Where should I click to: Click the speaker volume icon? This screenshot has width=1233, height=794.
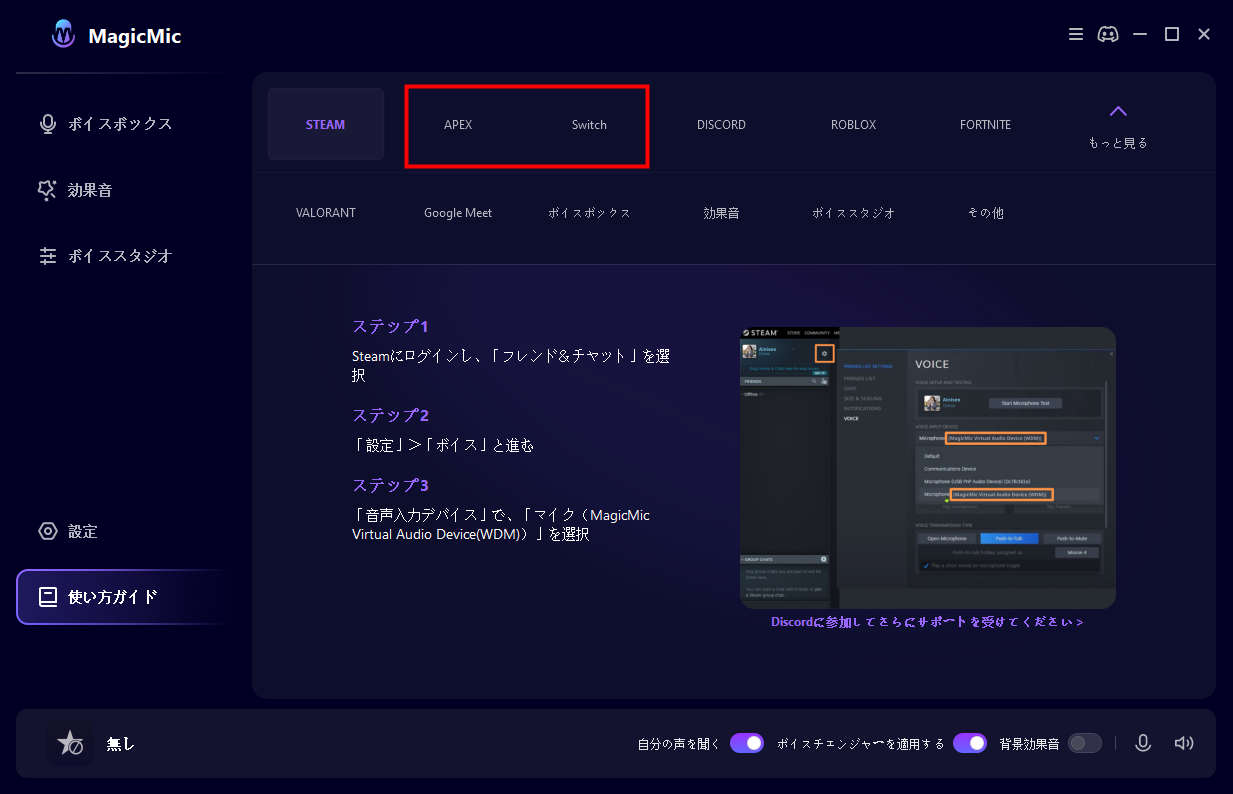(x=1184, y=743)
